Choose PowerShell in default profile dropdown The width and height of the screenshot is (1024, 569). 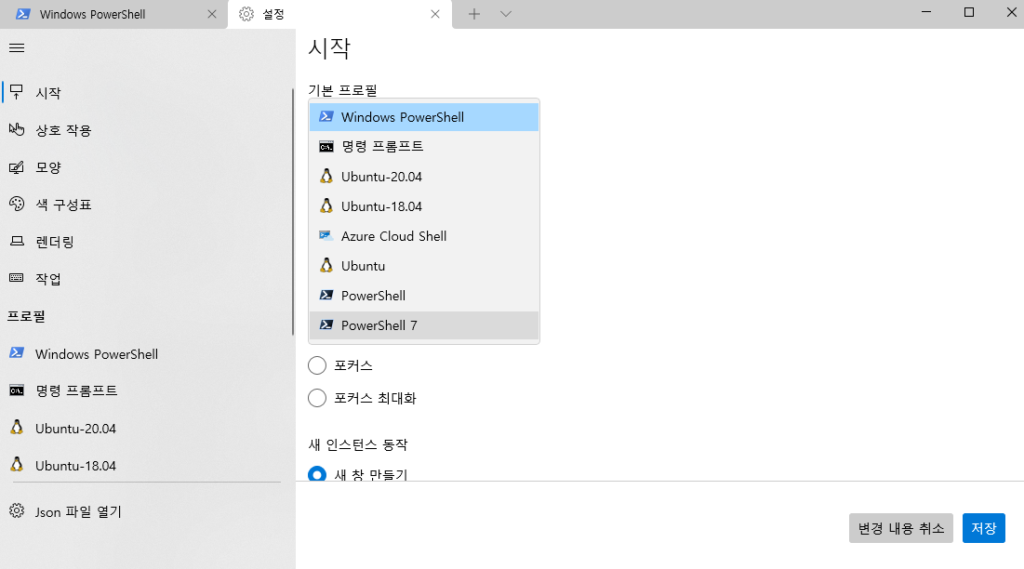pyautogui.click(x=424, y=295)
